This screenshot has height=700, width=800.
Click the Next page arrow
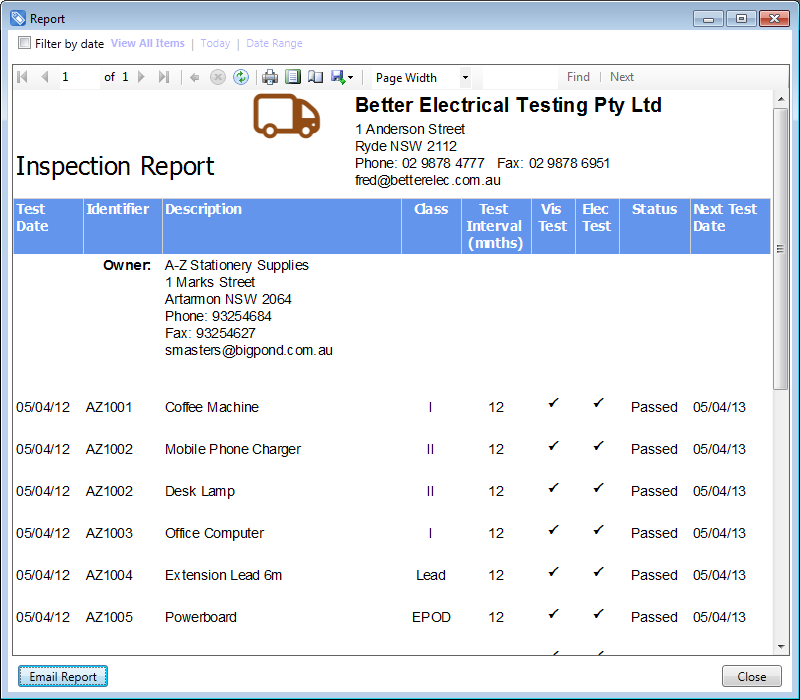pyautogui.click(x=142, y=77)
